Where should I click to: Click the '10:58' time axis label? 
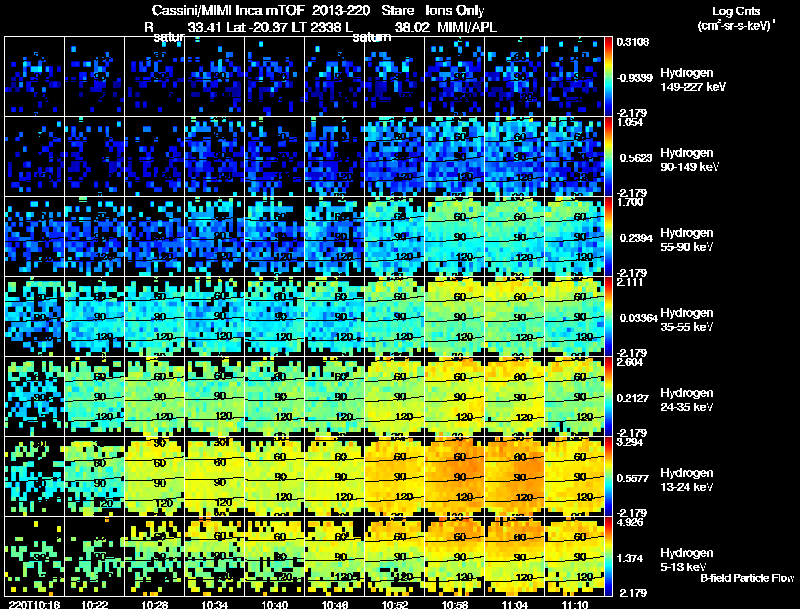(x=455, y=604)
